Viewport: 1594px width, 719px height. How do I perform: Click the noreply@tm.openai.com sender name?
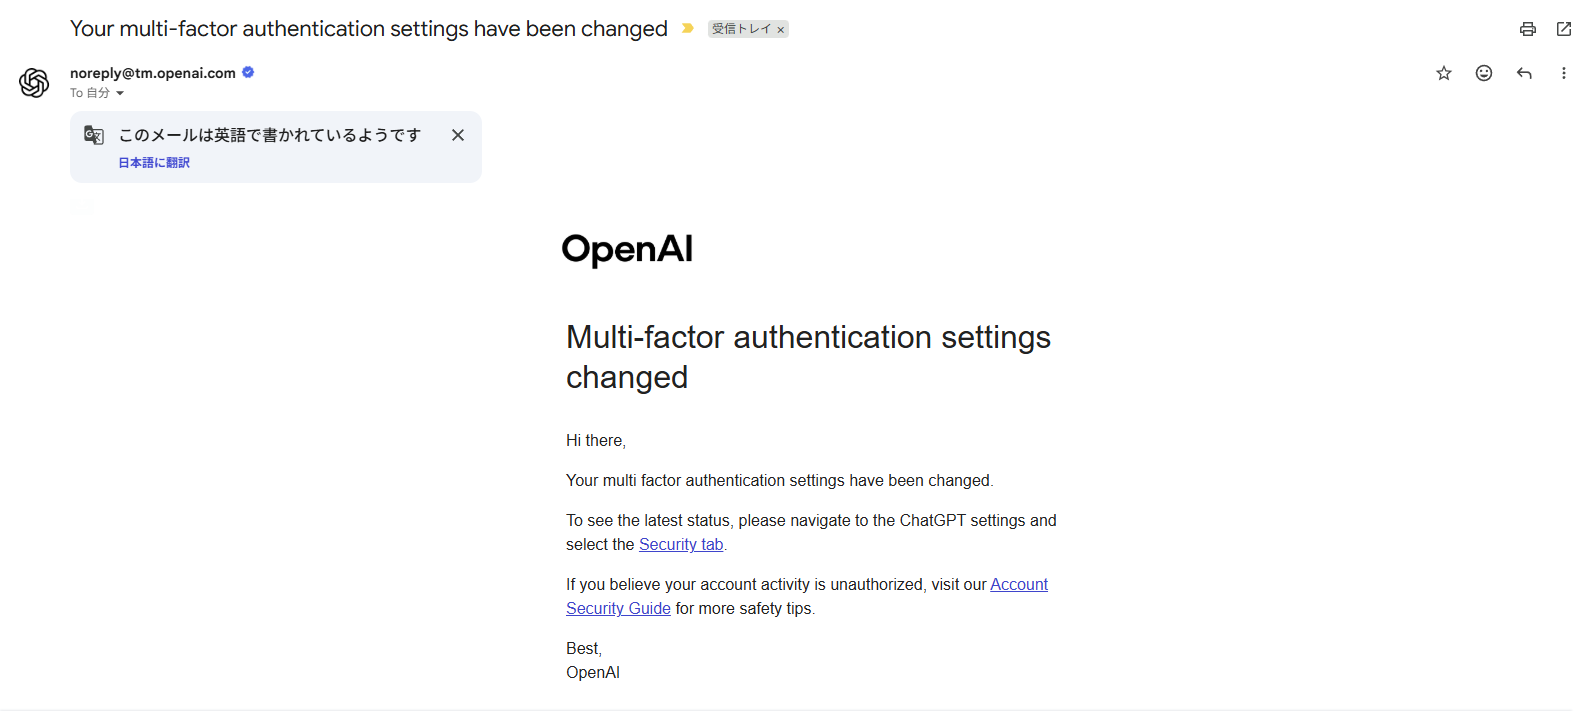point(153,73)
